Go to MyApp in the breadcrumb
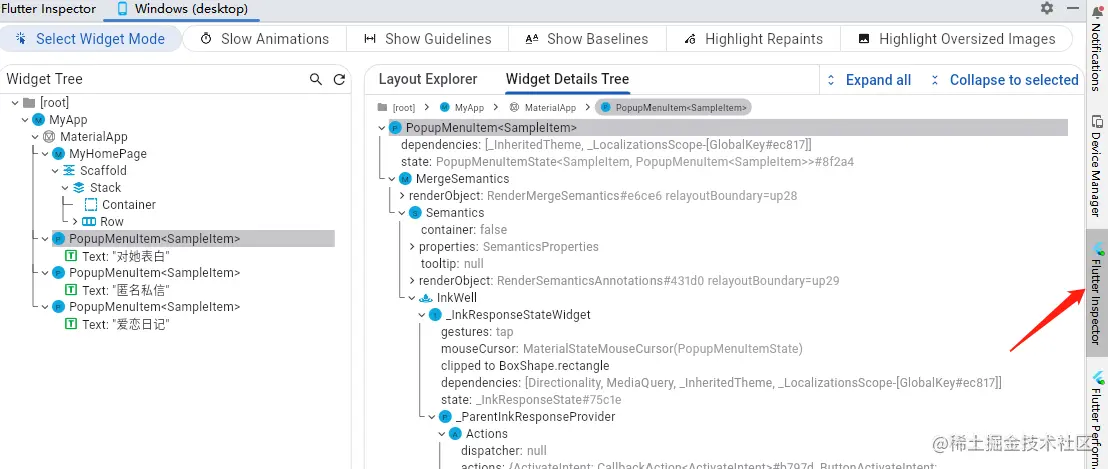The width and height of the screenshot is (1108, 469). [462, 107]
